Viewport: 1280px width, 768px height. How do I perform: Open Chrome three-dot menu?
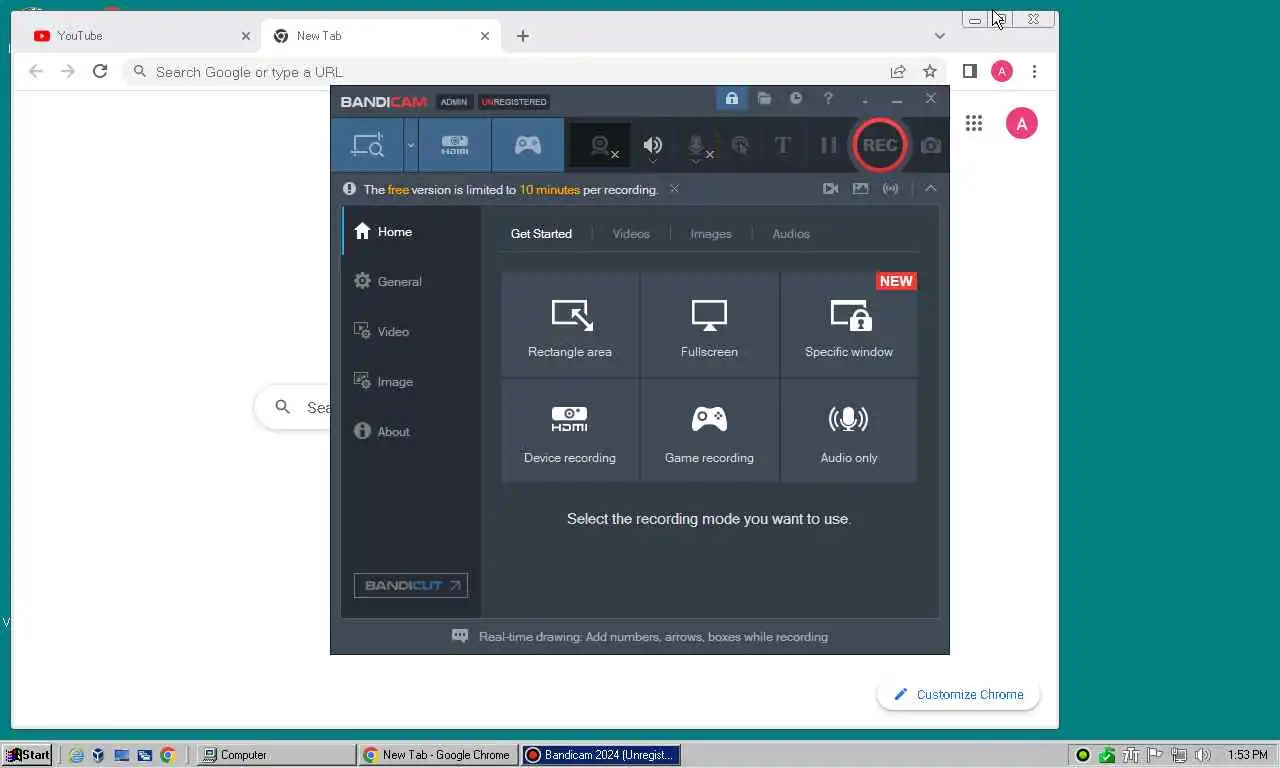1034,71
